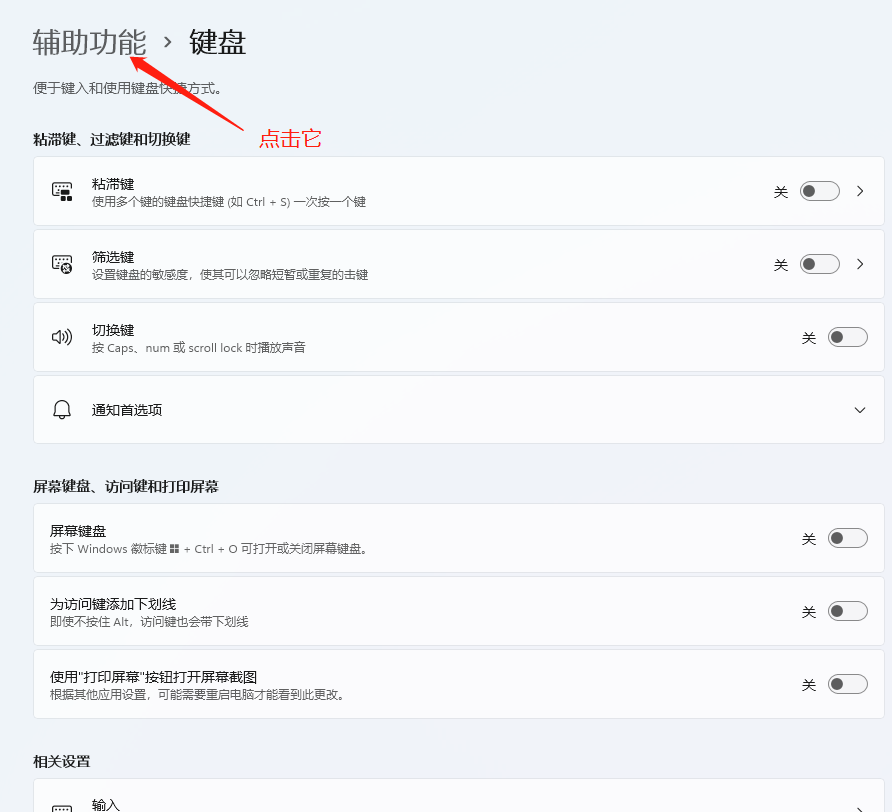The image size is (892, 812).
Task: Click 使用"打印屏幕"按钮打开屏幕截图 title
Action: (154, 677)
